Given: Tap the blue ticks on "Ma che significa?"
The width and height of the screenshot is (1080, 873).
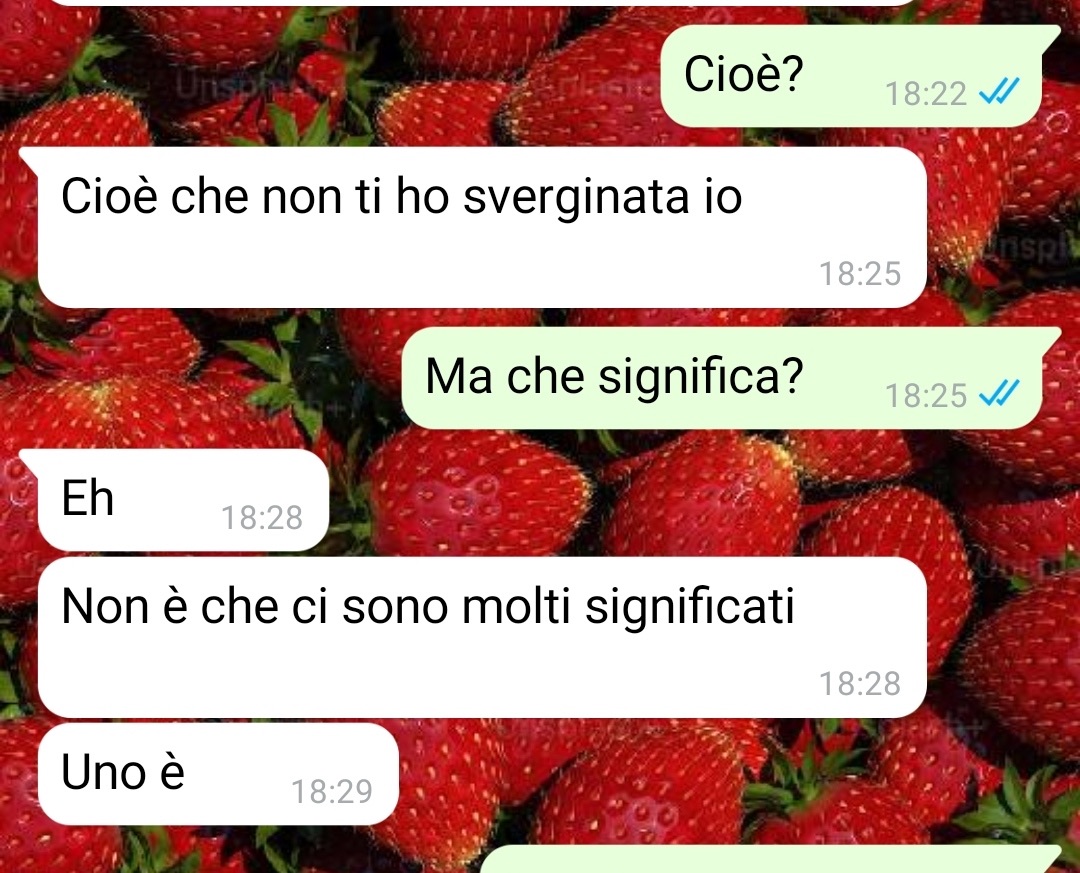Looking at the screenshot, I should pos(999,393).
